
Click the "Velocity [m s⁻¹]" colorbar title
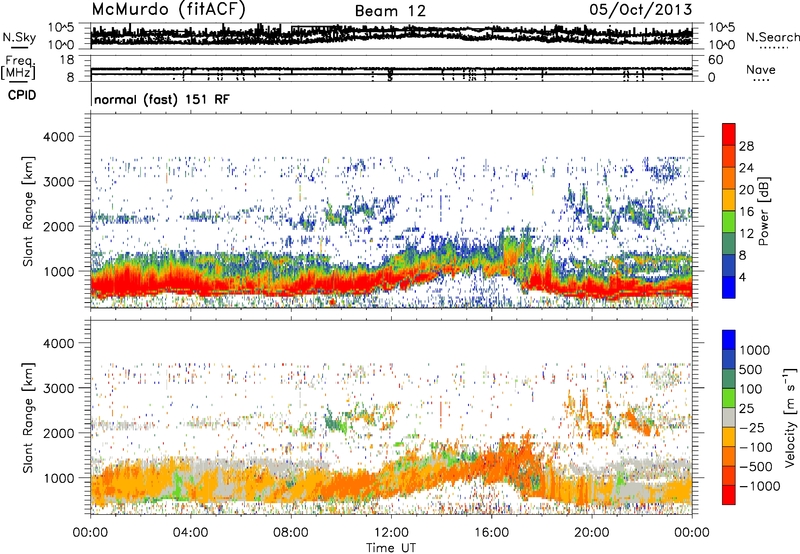[x=790, y=416]
